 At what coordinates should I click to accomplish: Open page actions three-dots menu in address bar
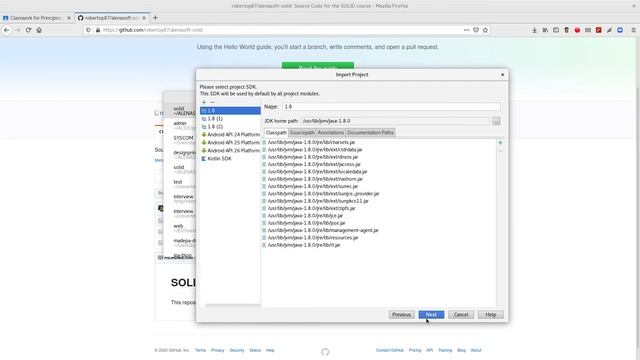[466, 30]
